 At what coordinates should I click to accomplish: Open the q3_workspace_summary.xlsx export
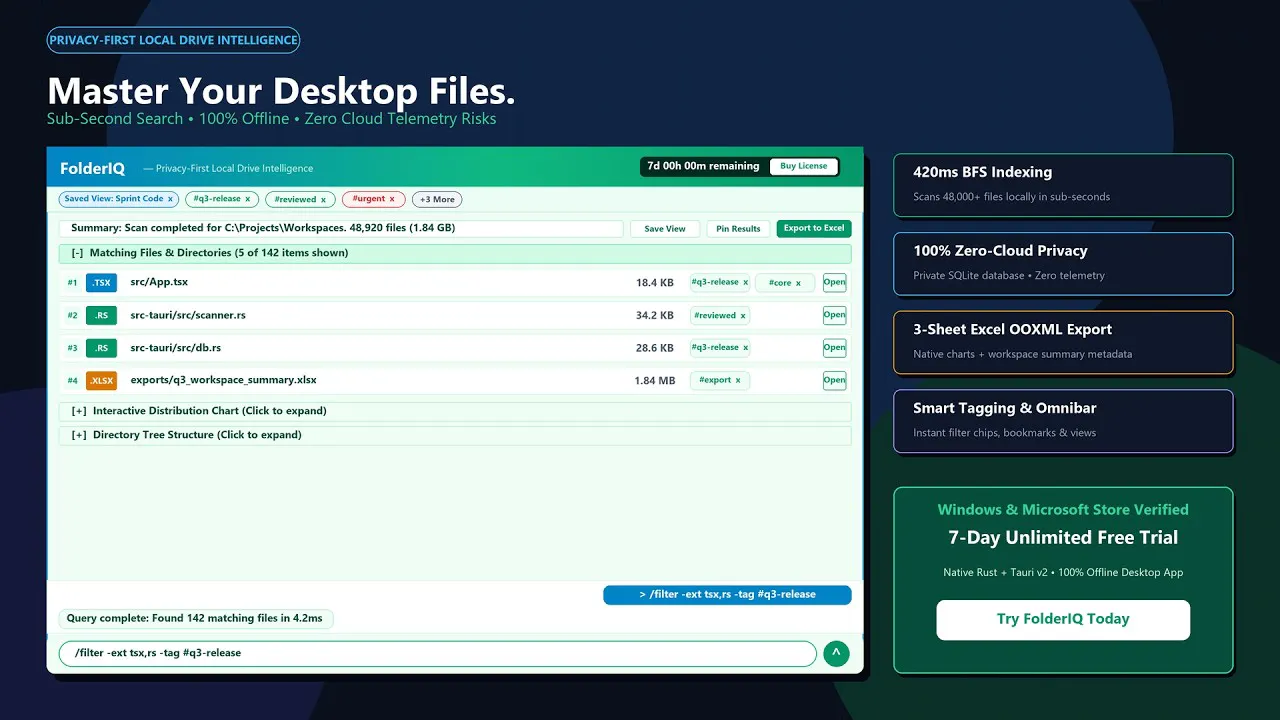tap(834, 380)
